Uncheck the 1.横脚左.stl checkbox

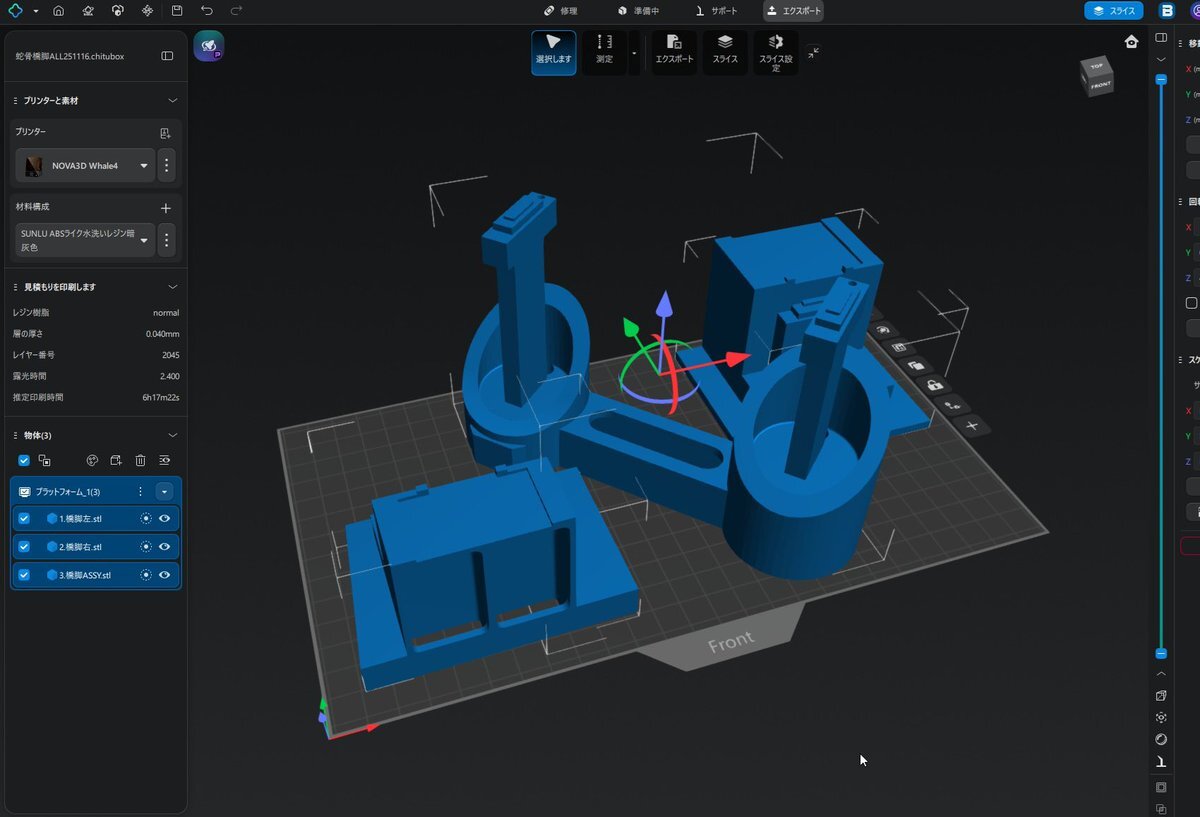(24, 519)
